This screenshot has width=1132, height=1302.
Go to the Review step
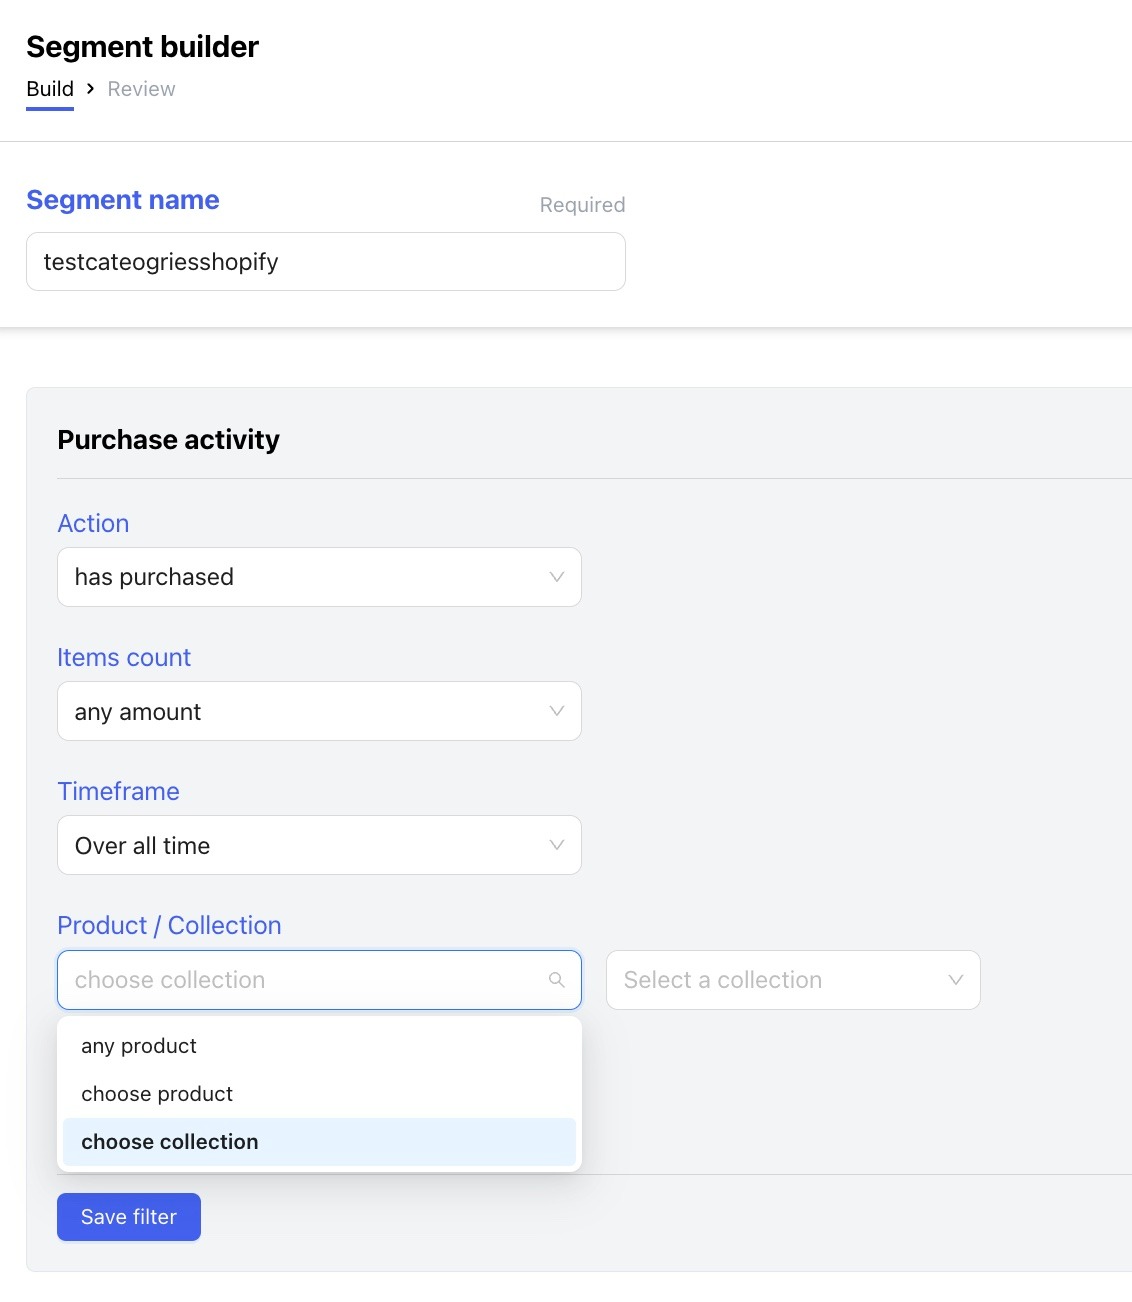coord(141,89)
